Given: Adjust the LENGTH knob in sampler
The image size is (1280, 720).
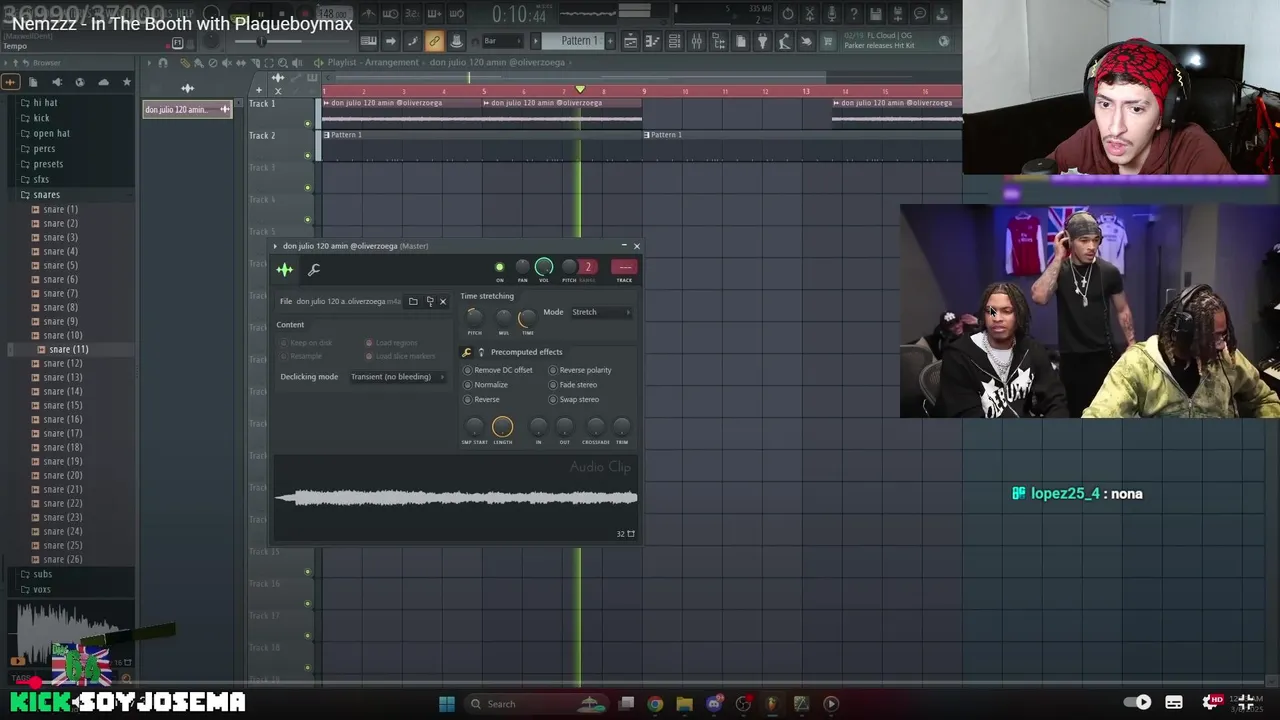Looking at the screenshot, I should [x=502, y=427].
